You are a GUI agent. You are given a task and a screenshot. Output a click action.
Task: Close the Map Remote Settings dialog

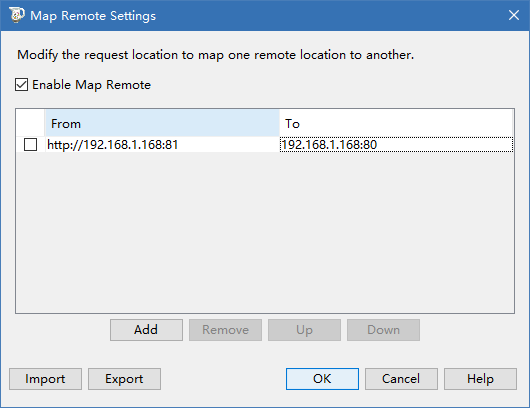(x=514, y=15)
